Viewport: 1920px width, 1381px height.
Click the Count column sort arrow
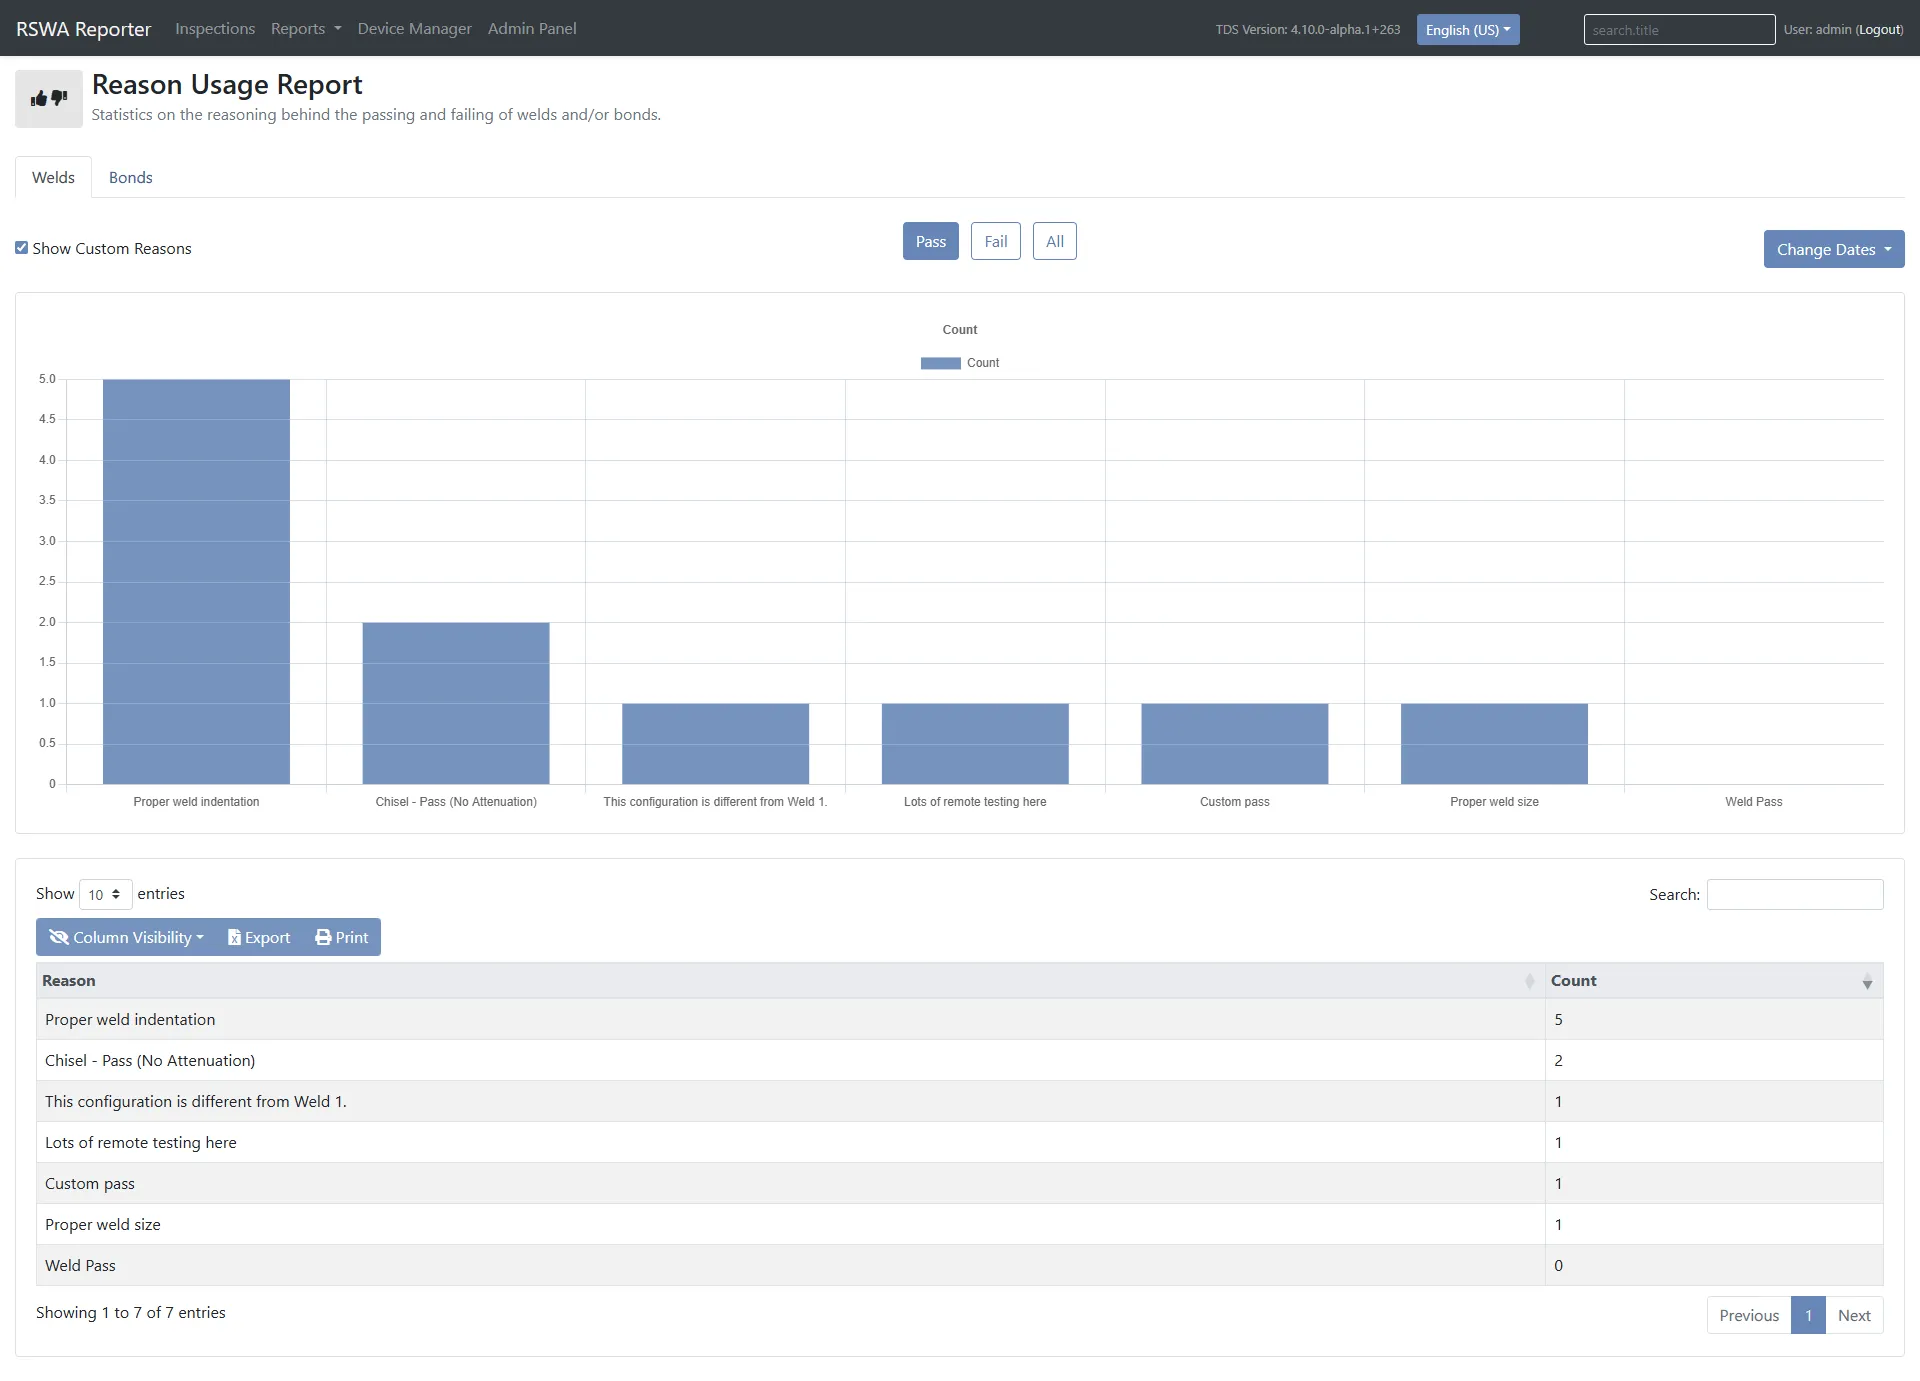point(1866,984)
